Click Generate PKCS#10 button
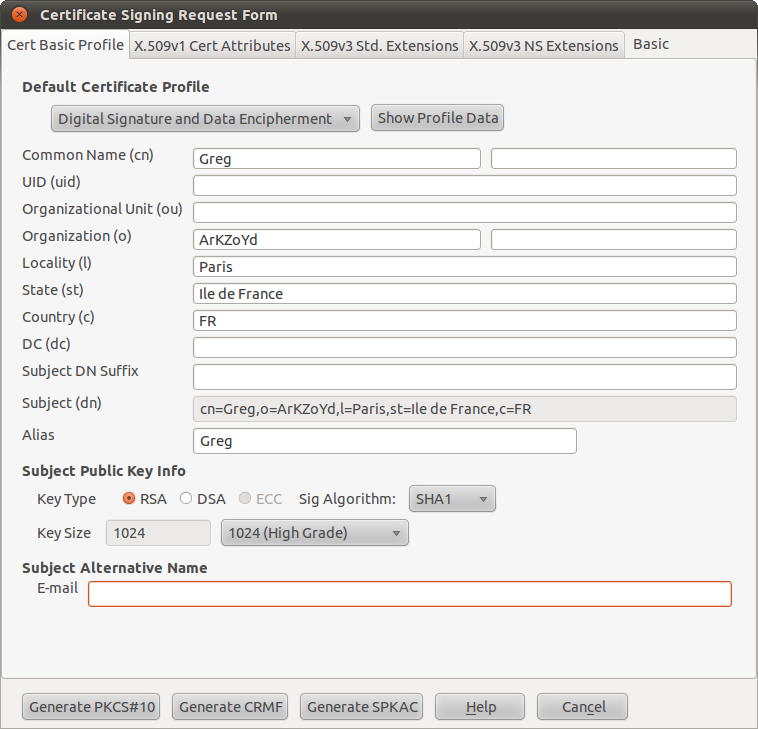 [91, 707]
